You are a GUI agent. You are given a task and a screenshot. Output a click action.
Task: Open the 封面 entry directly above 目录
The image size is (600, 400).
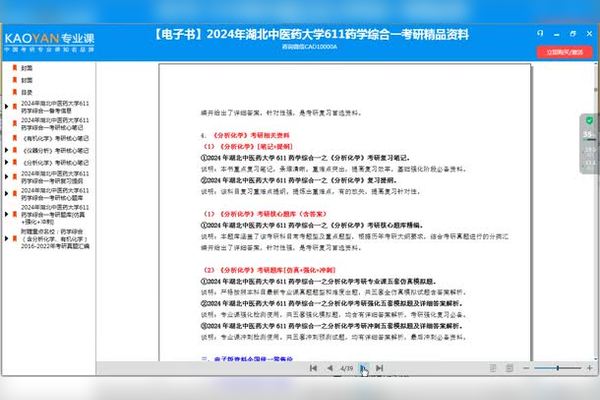click(27, 80)
